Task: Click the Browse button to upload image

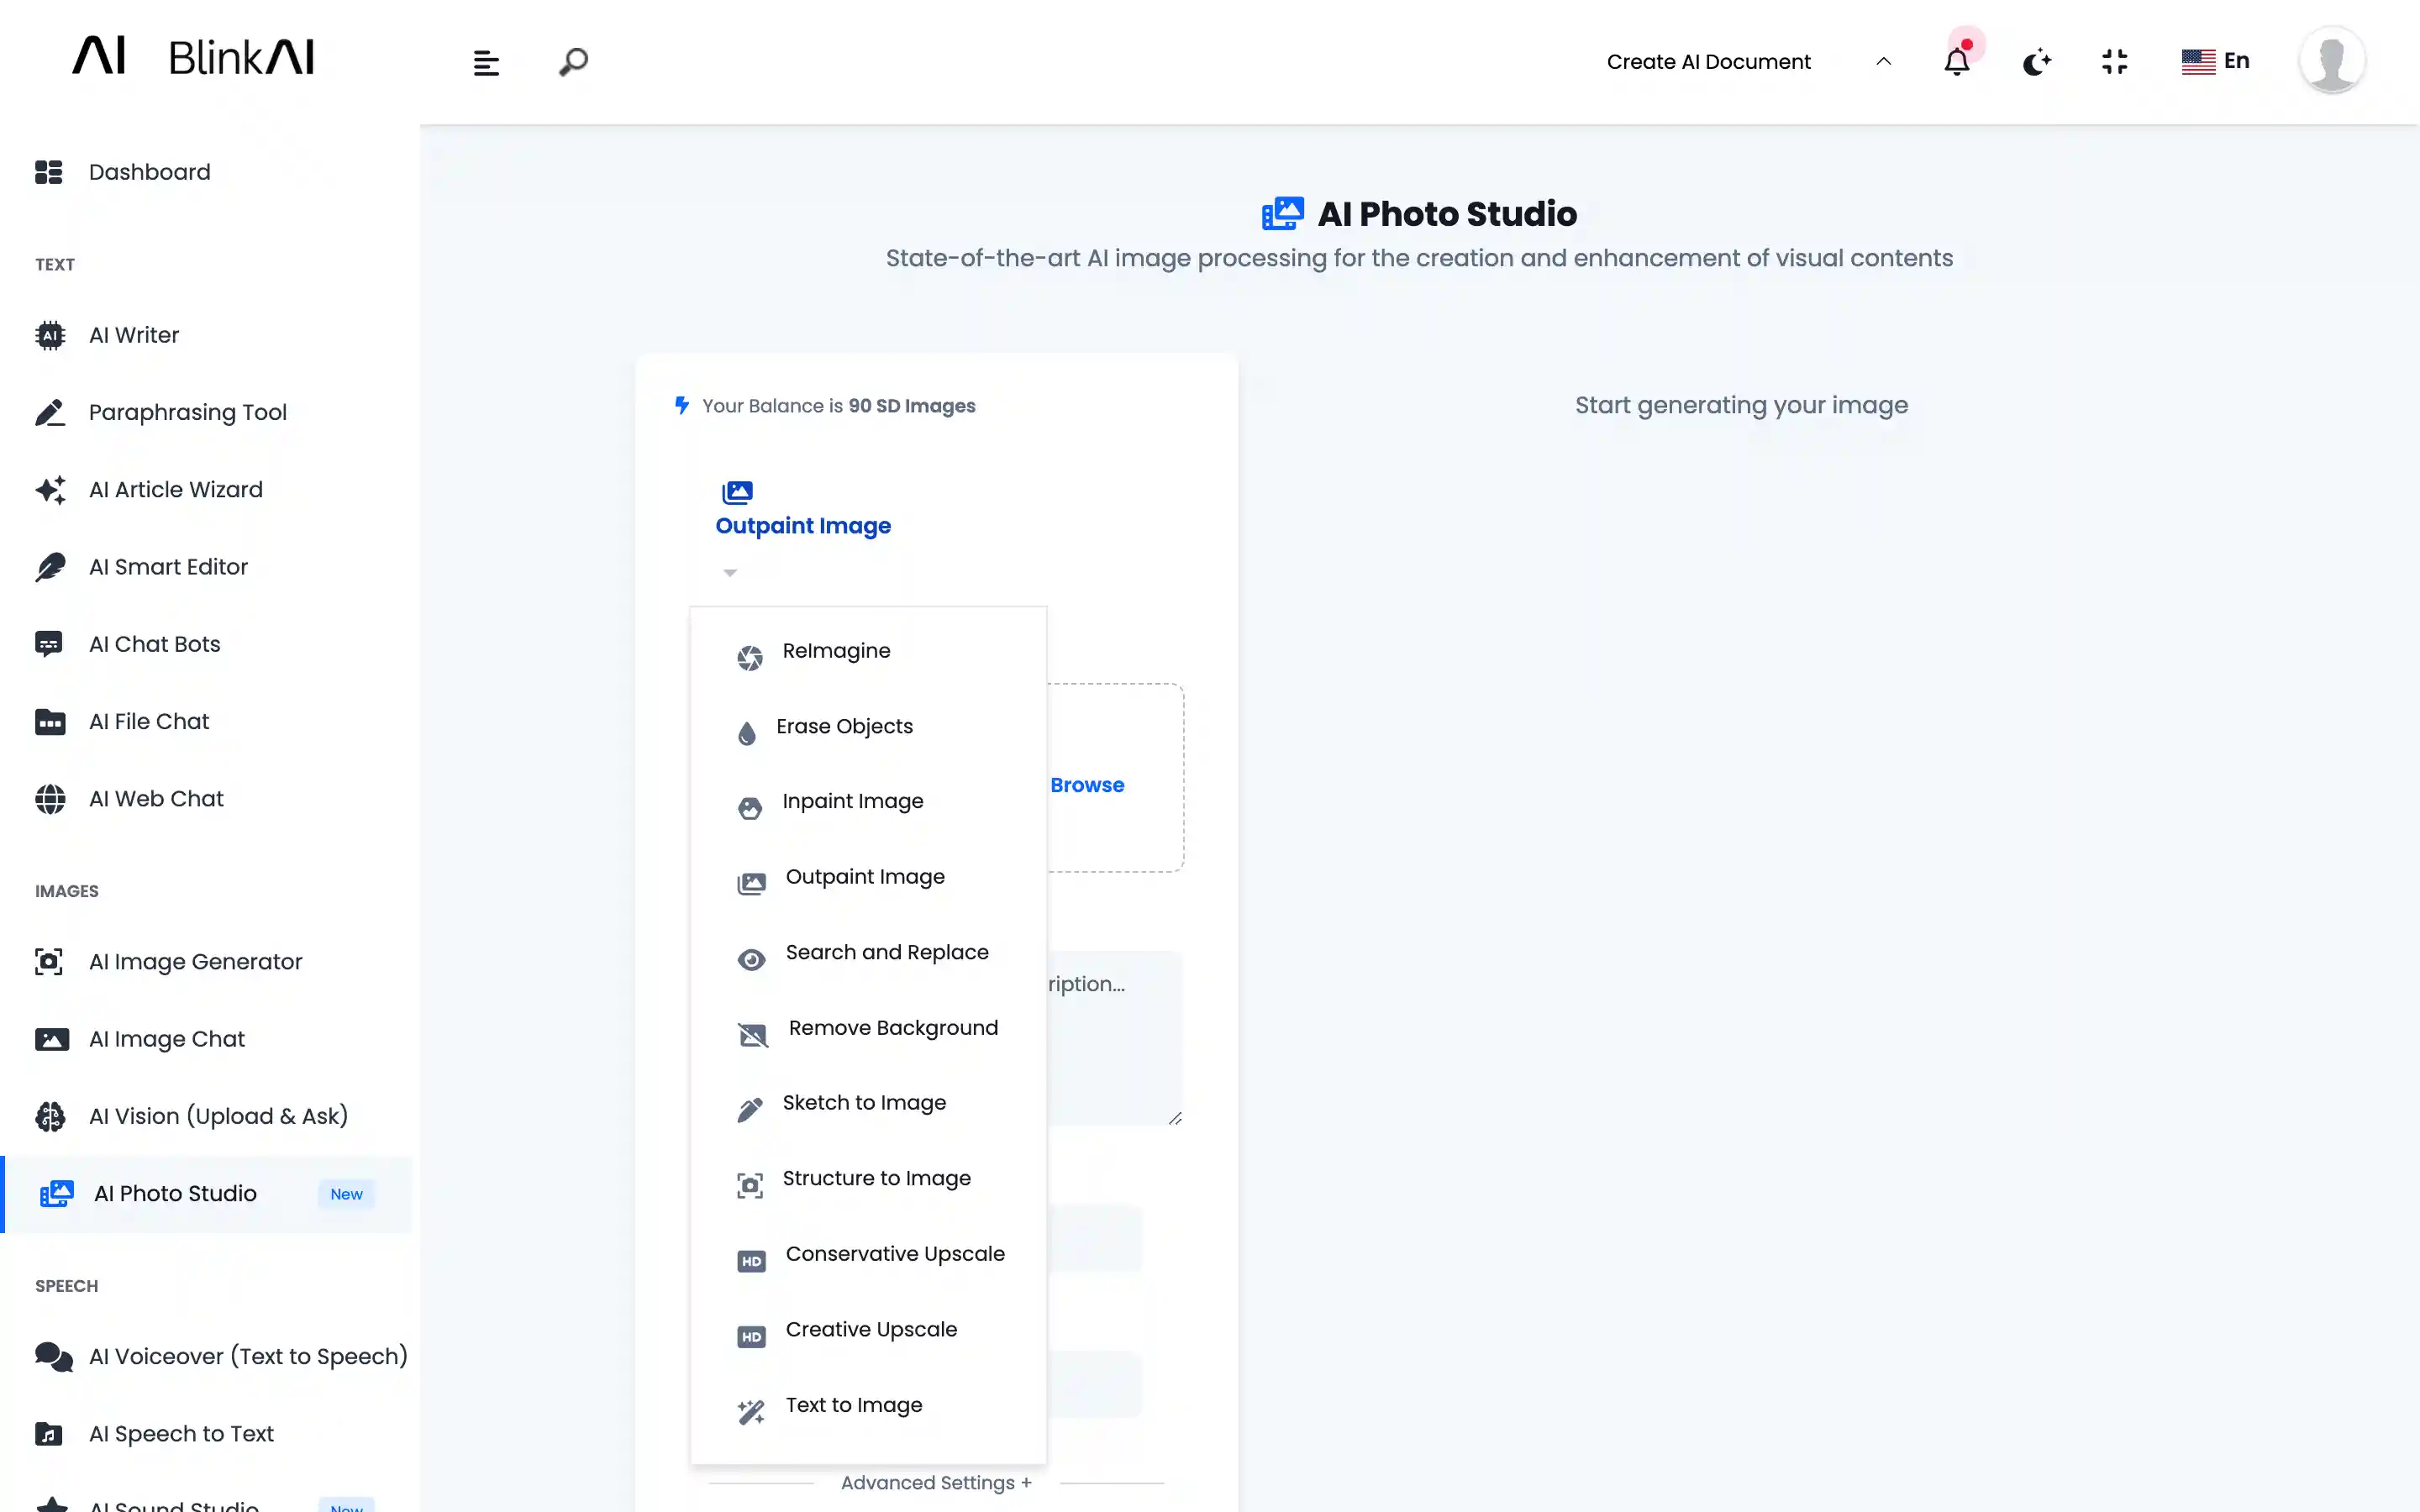Action: [1087, 784]
